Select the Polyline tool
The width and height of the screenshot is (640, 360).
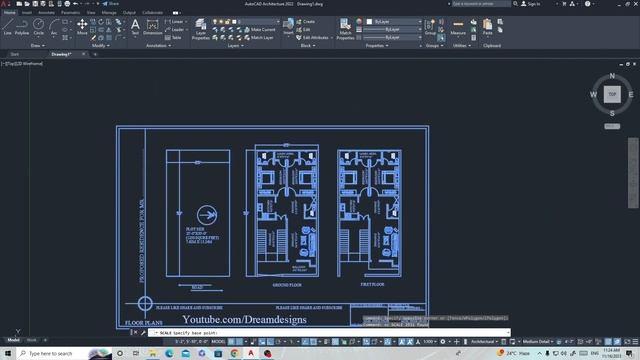pyautogui.click(x=22, y=27)
